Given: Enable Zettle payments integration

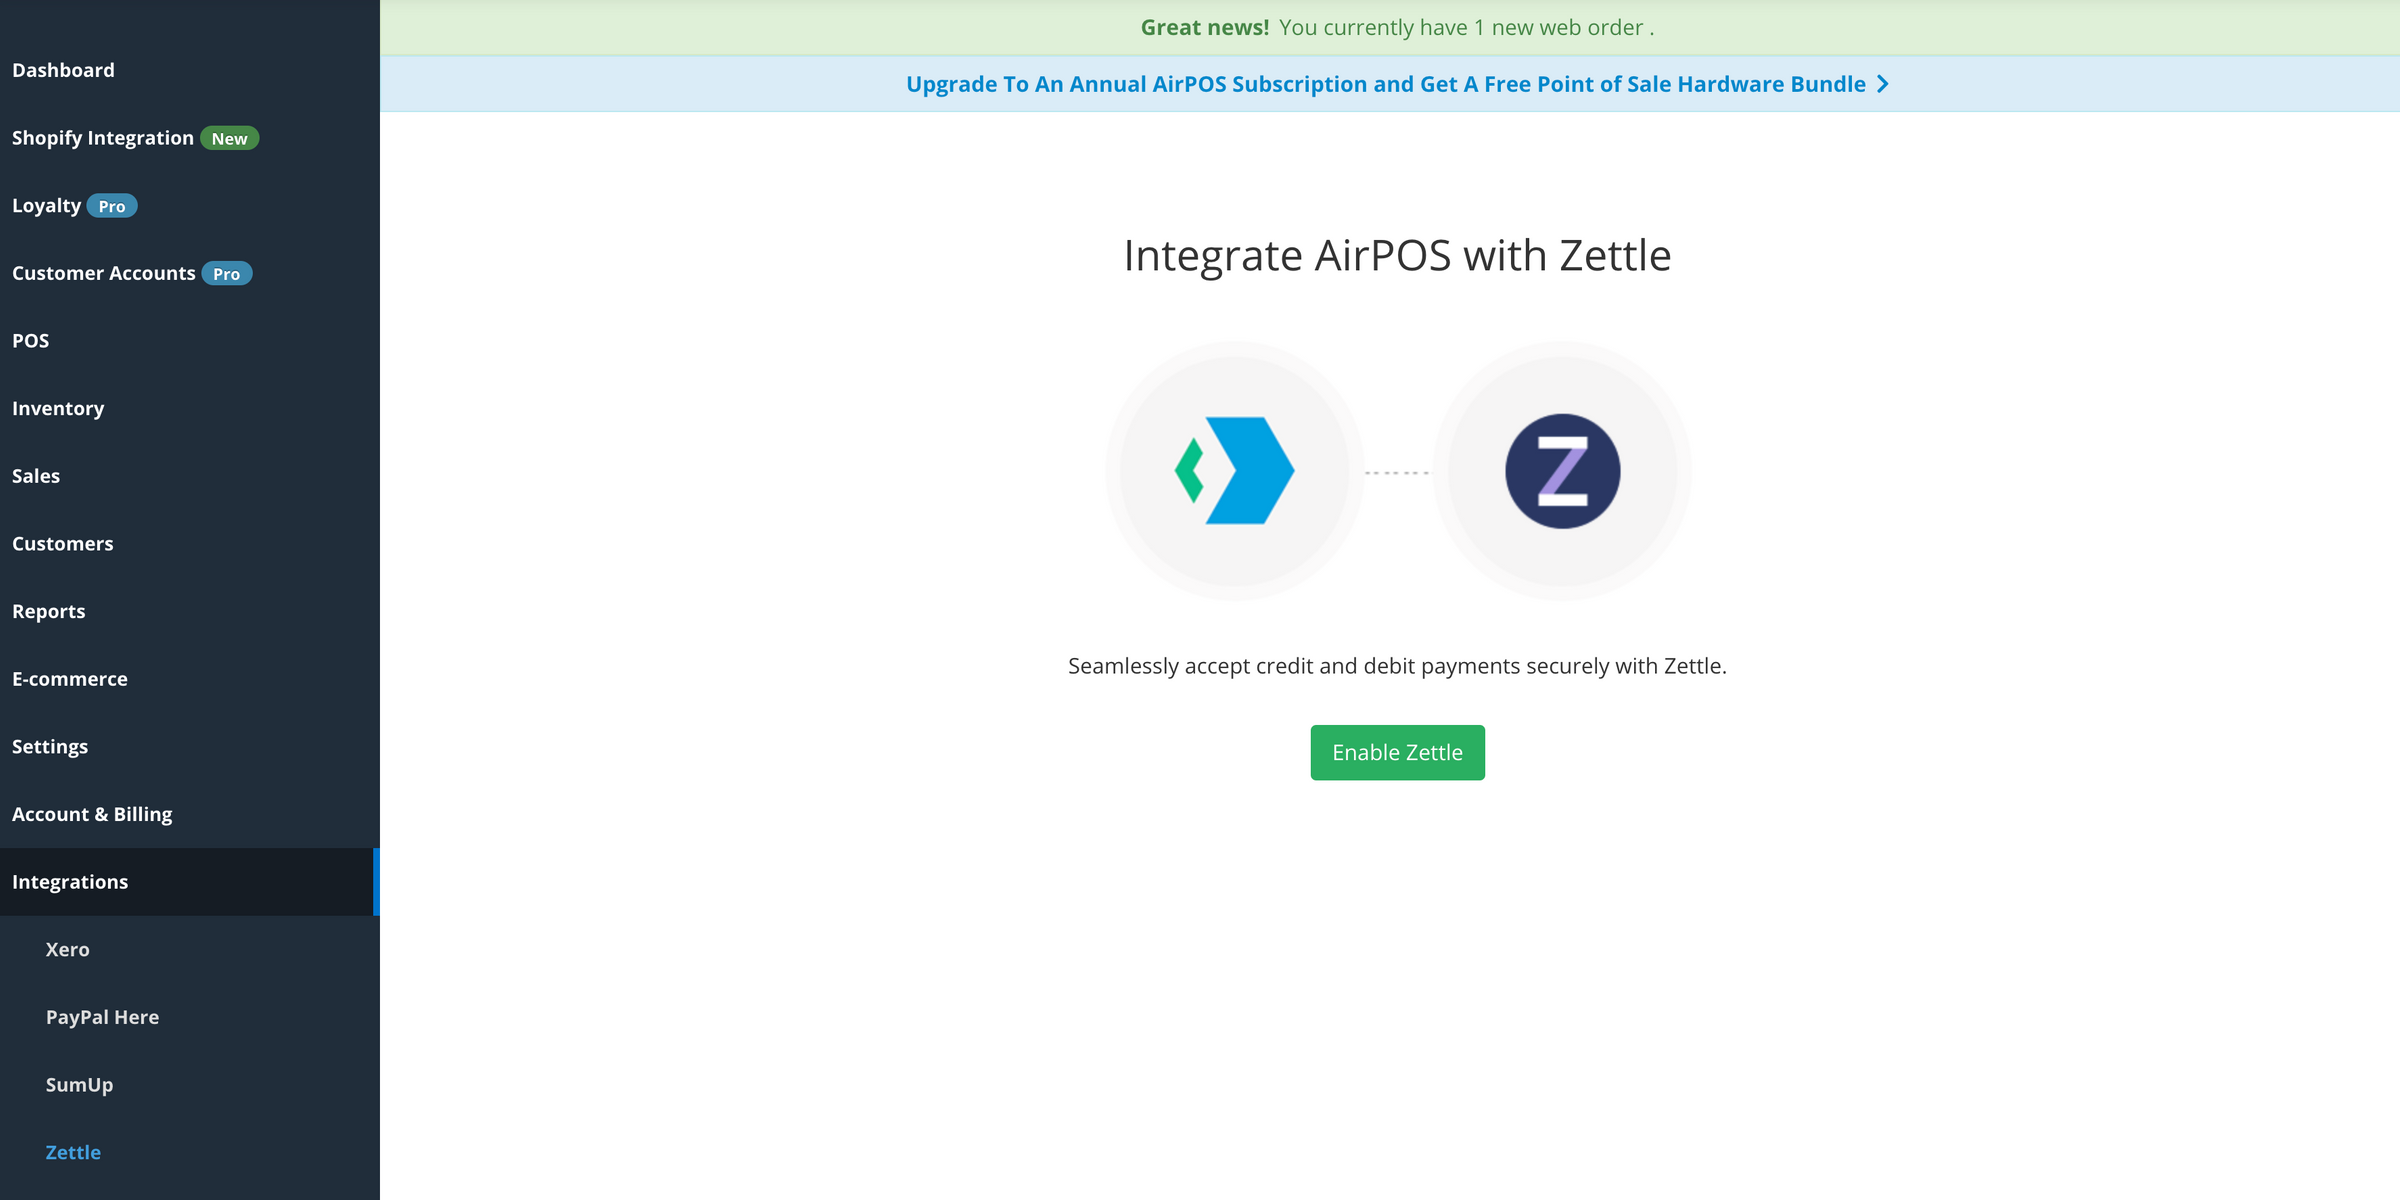Looking at the screenshot, I should pyautogui.click(x=1397, y=752).
